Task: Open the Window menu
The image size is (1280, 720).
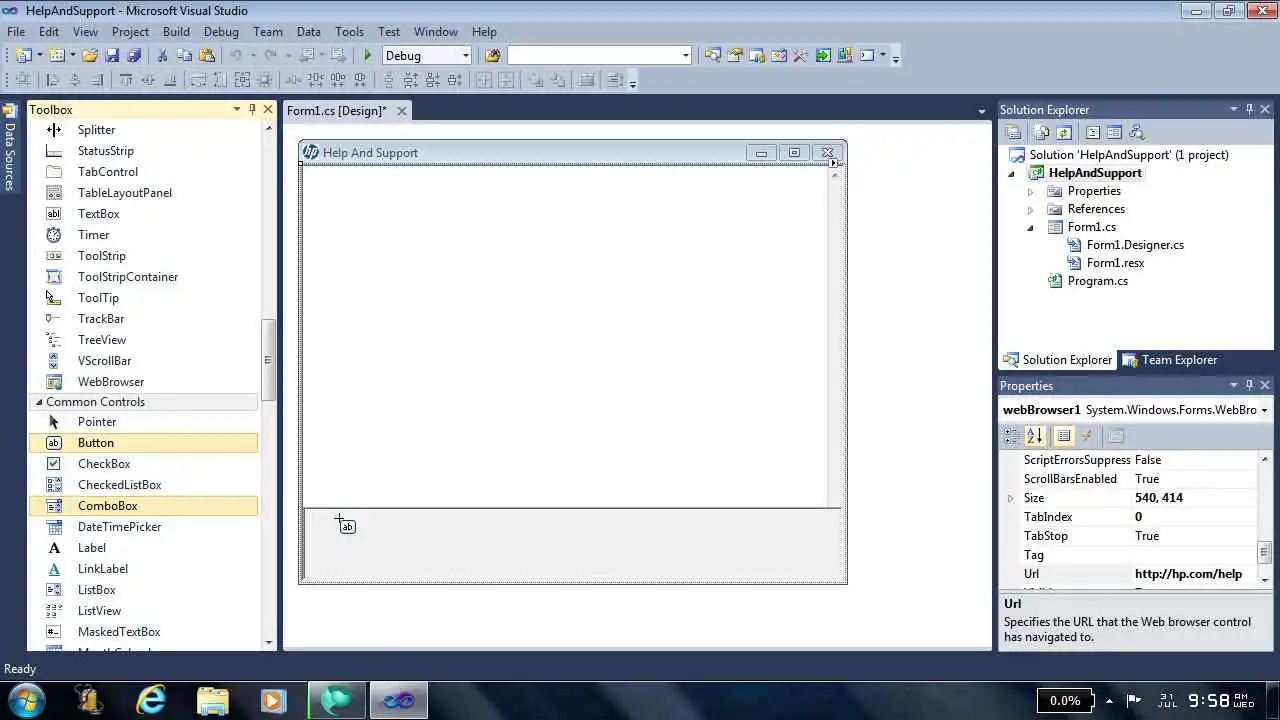Action: (x=435, y=32)
